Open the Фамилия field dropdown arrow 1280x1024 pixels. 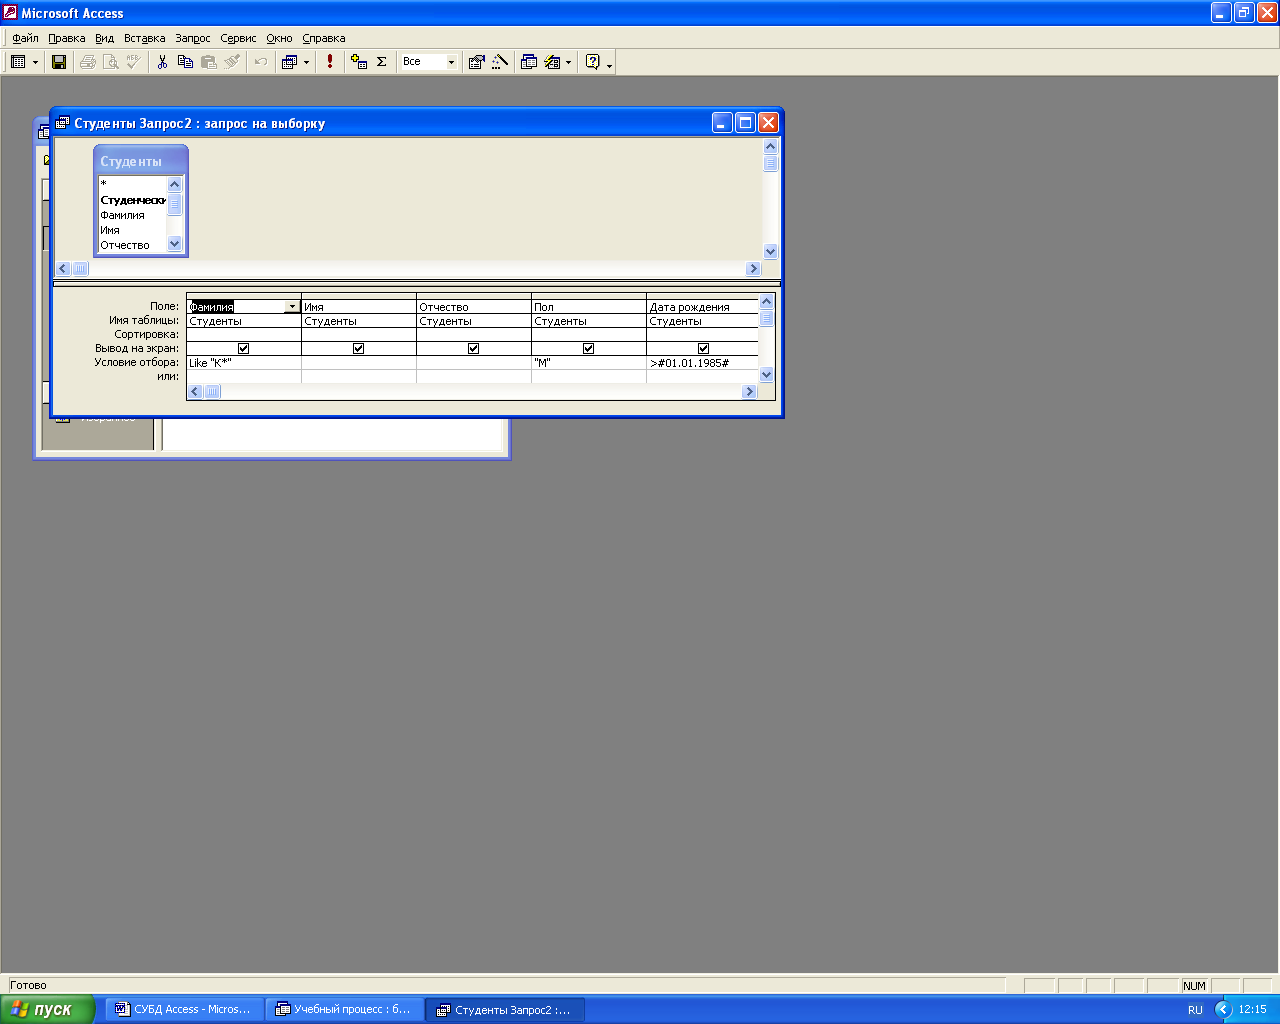coord(292,307)
